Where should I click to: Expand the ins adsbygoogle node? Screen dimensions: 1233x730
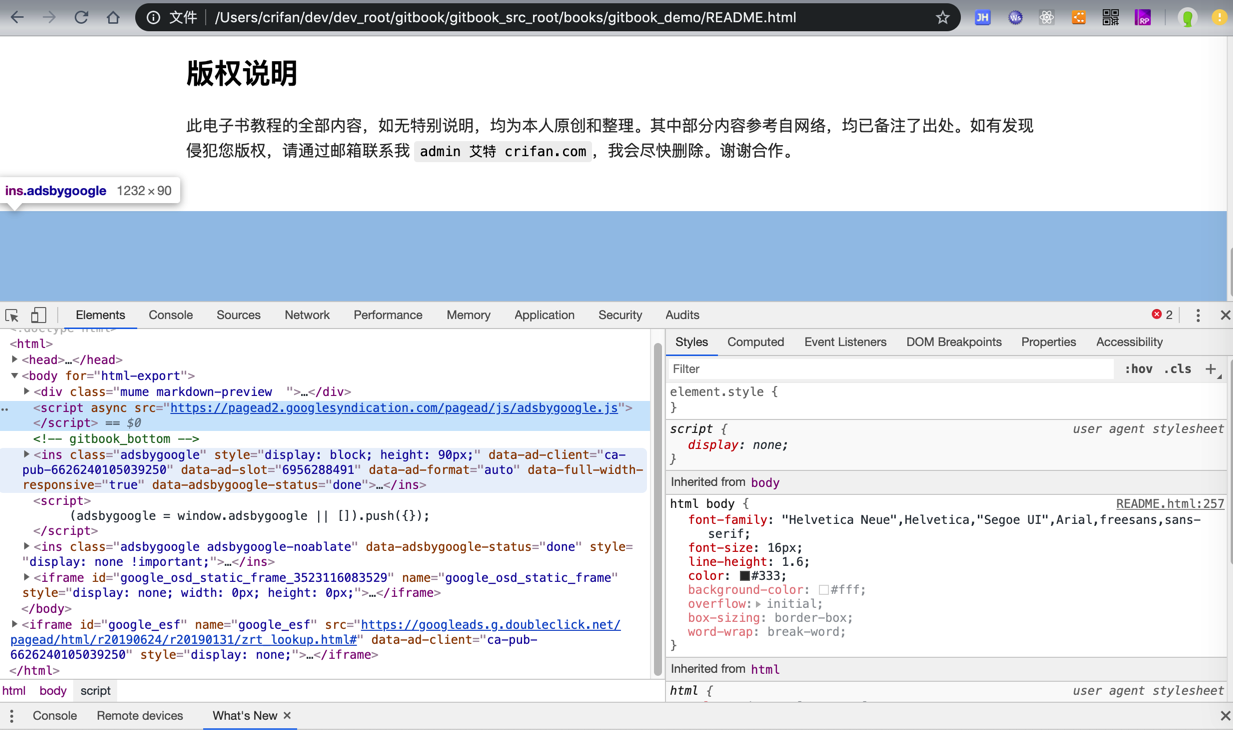pos(27,454)
